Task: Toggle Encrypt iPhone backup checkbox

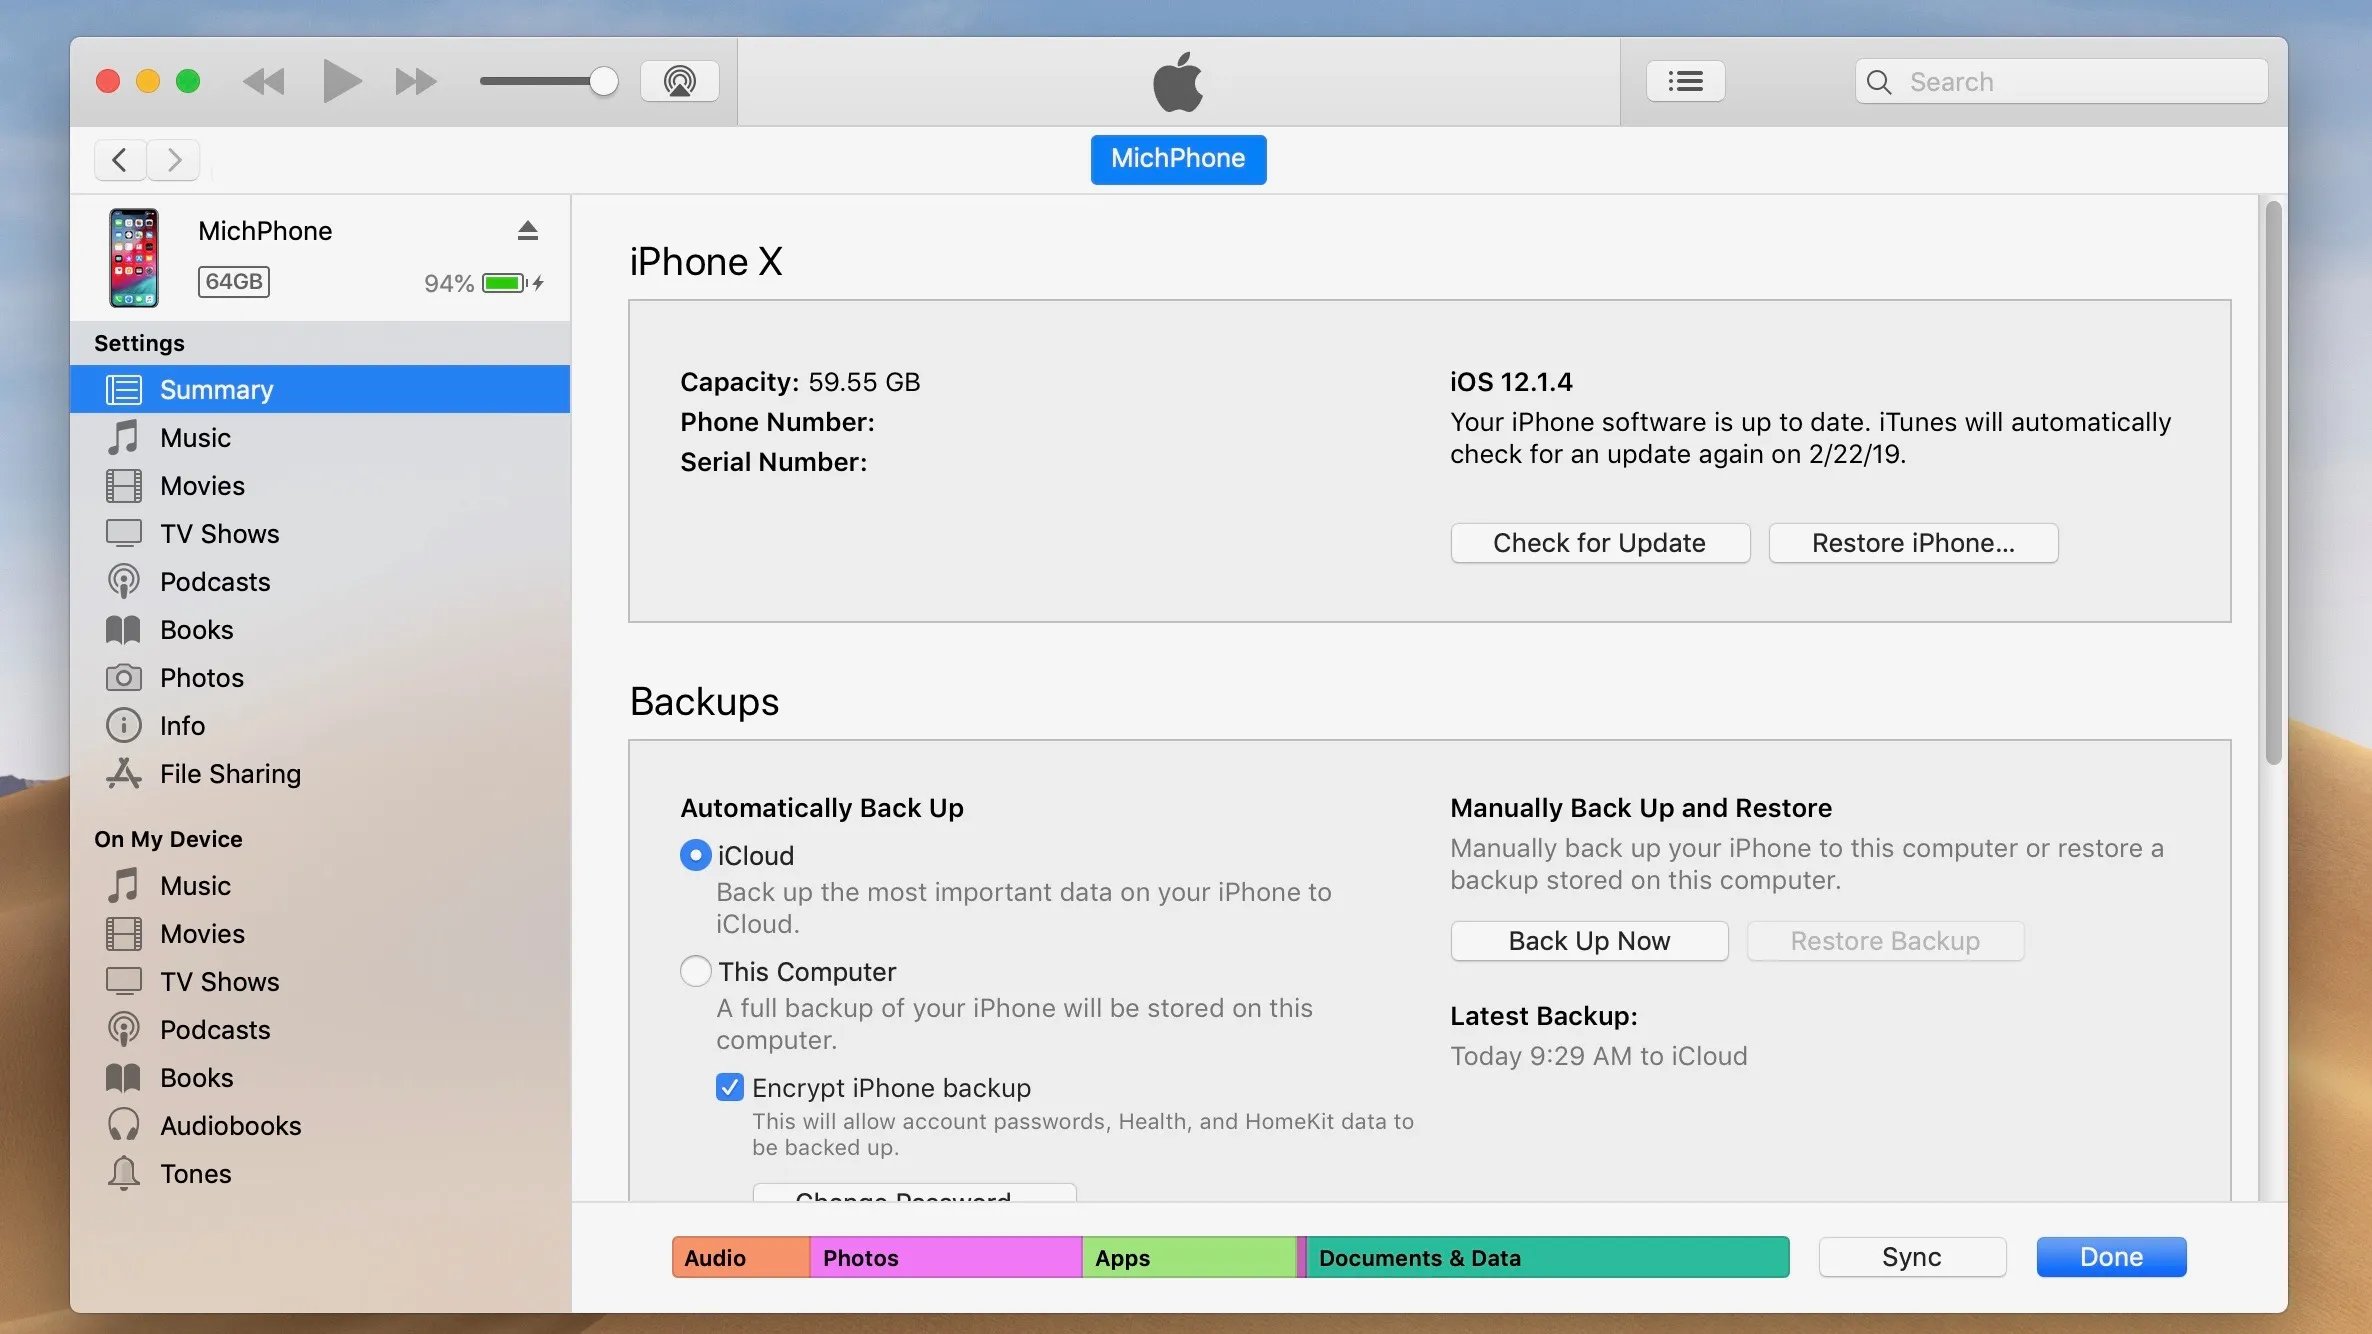Action: pos(728,1086)
